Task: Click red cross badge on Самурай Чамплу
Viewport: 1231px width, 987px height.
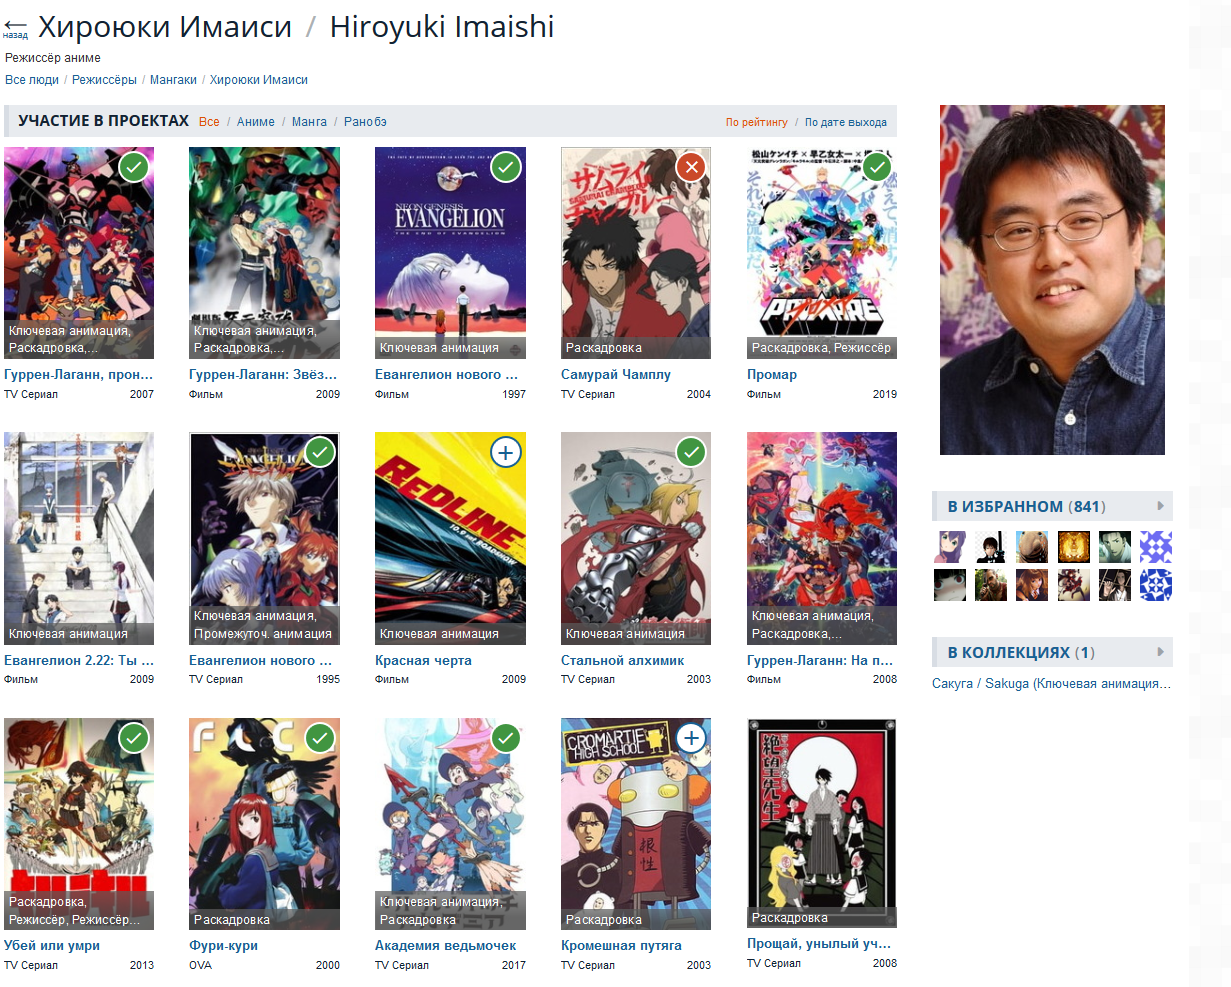Action: (x=691, y=167)
